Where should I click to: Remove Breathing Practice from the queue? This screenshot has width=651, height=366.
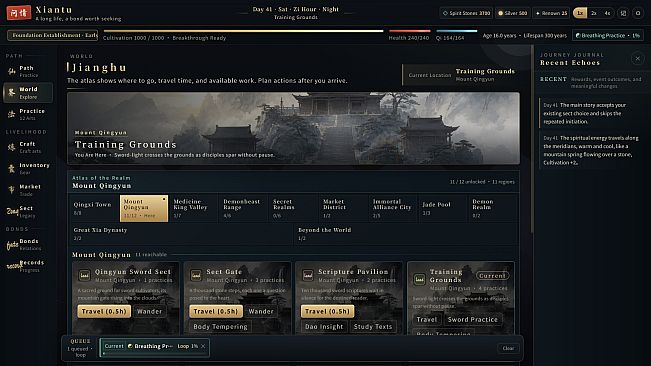coord(203,346)
